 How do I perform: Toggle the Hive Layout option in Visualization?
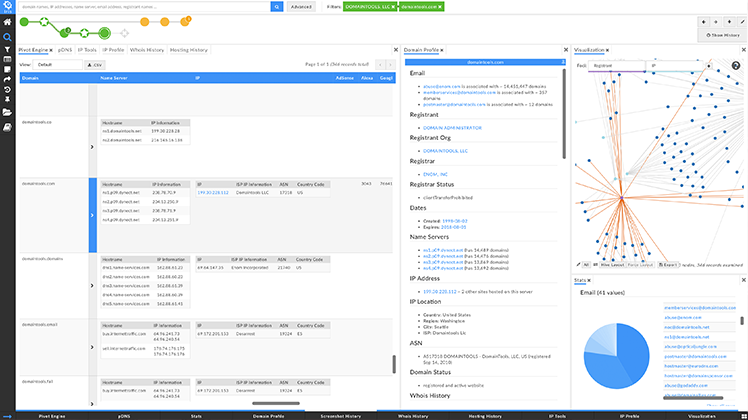612,264
